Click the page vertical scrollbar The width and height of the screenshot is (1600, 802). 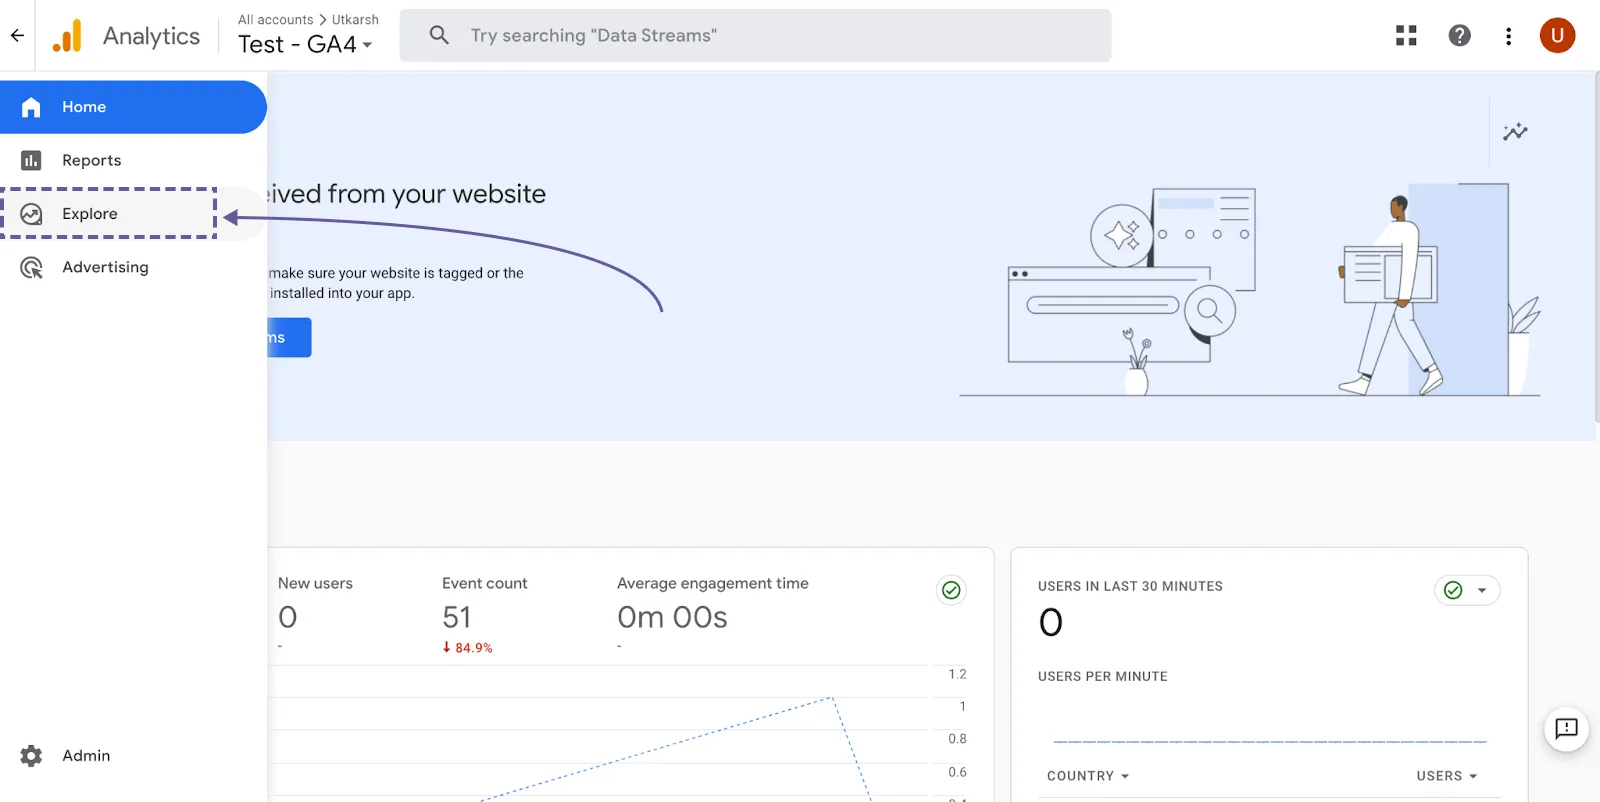click(1596, 247)
